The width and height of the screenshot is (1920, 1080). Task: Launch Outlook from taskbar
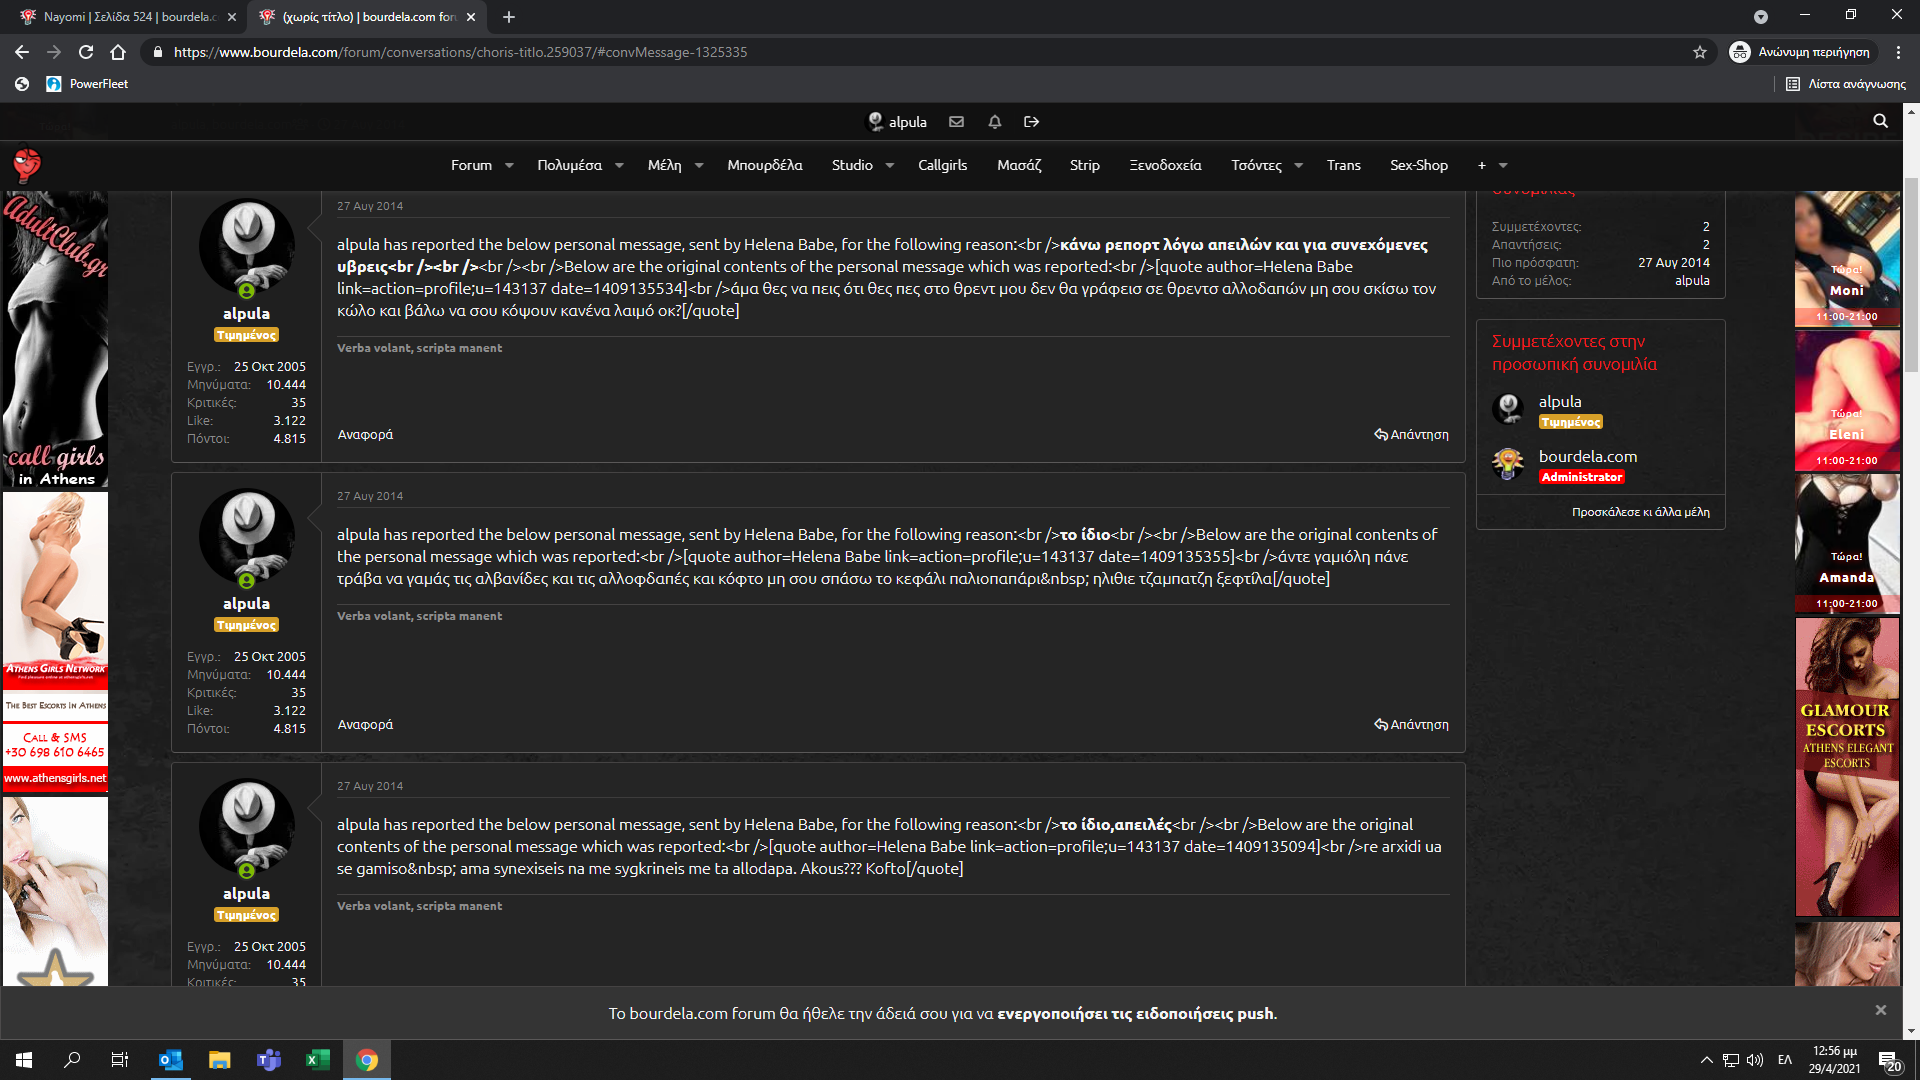171,1060
